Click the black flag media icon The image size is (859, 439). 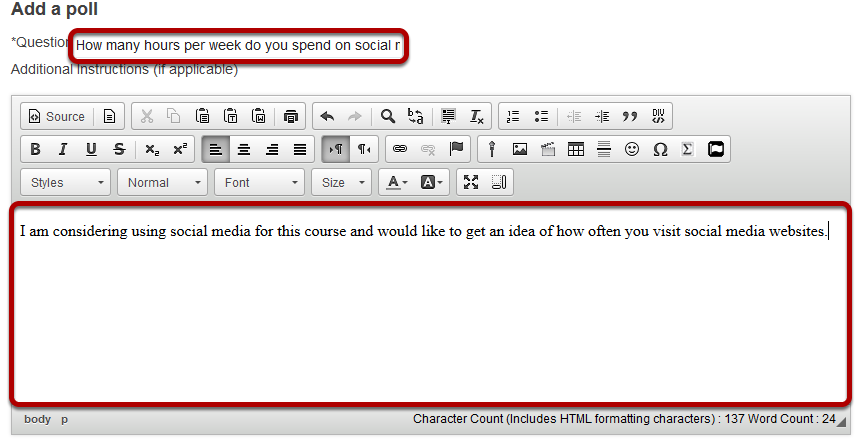pos(715,149)
